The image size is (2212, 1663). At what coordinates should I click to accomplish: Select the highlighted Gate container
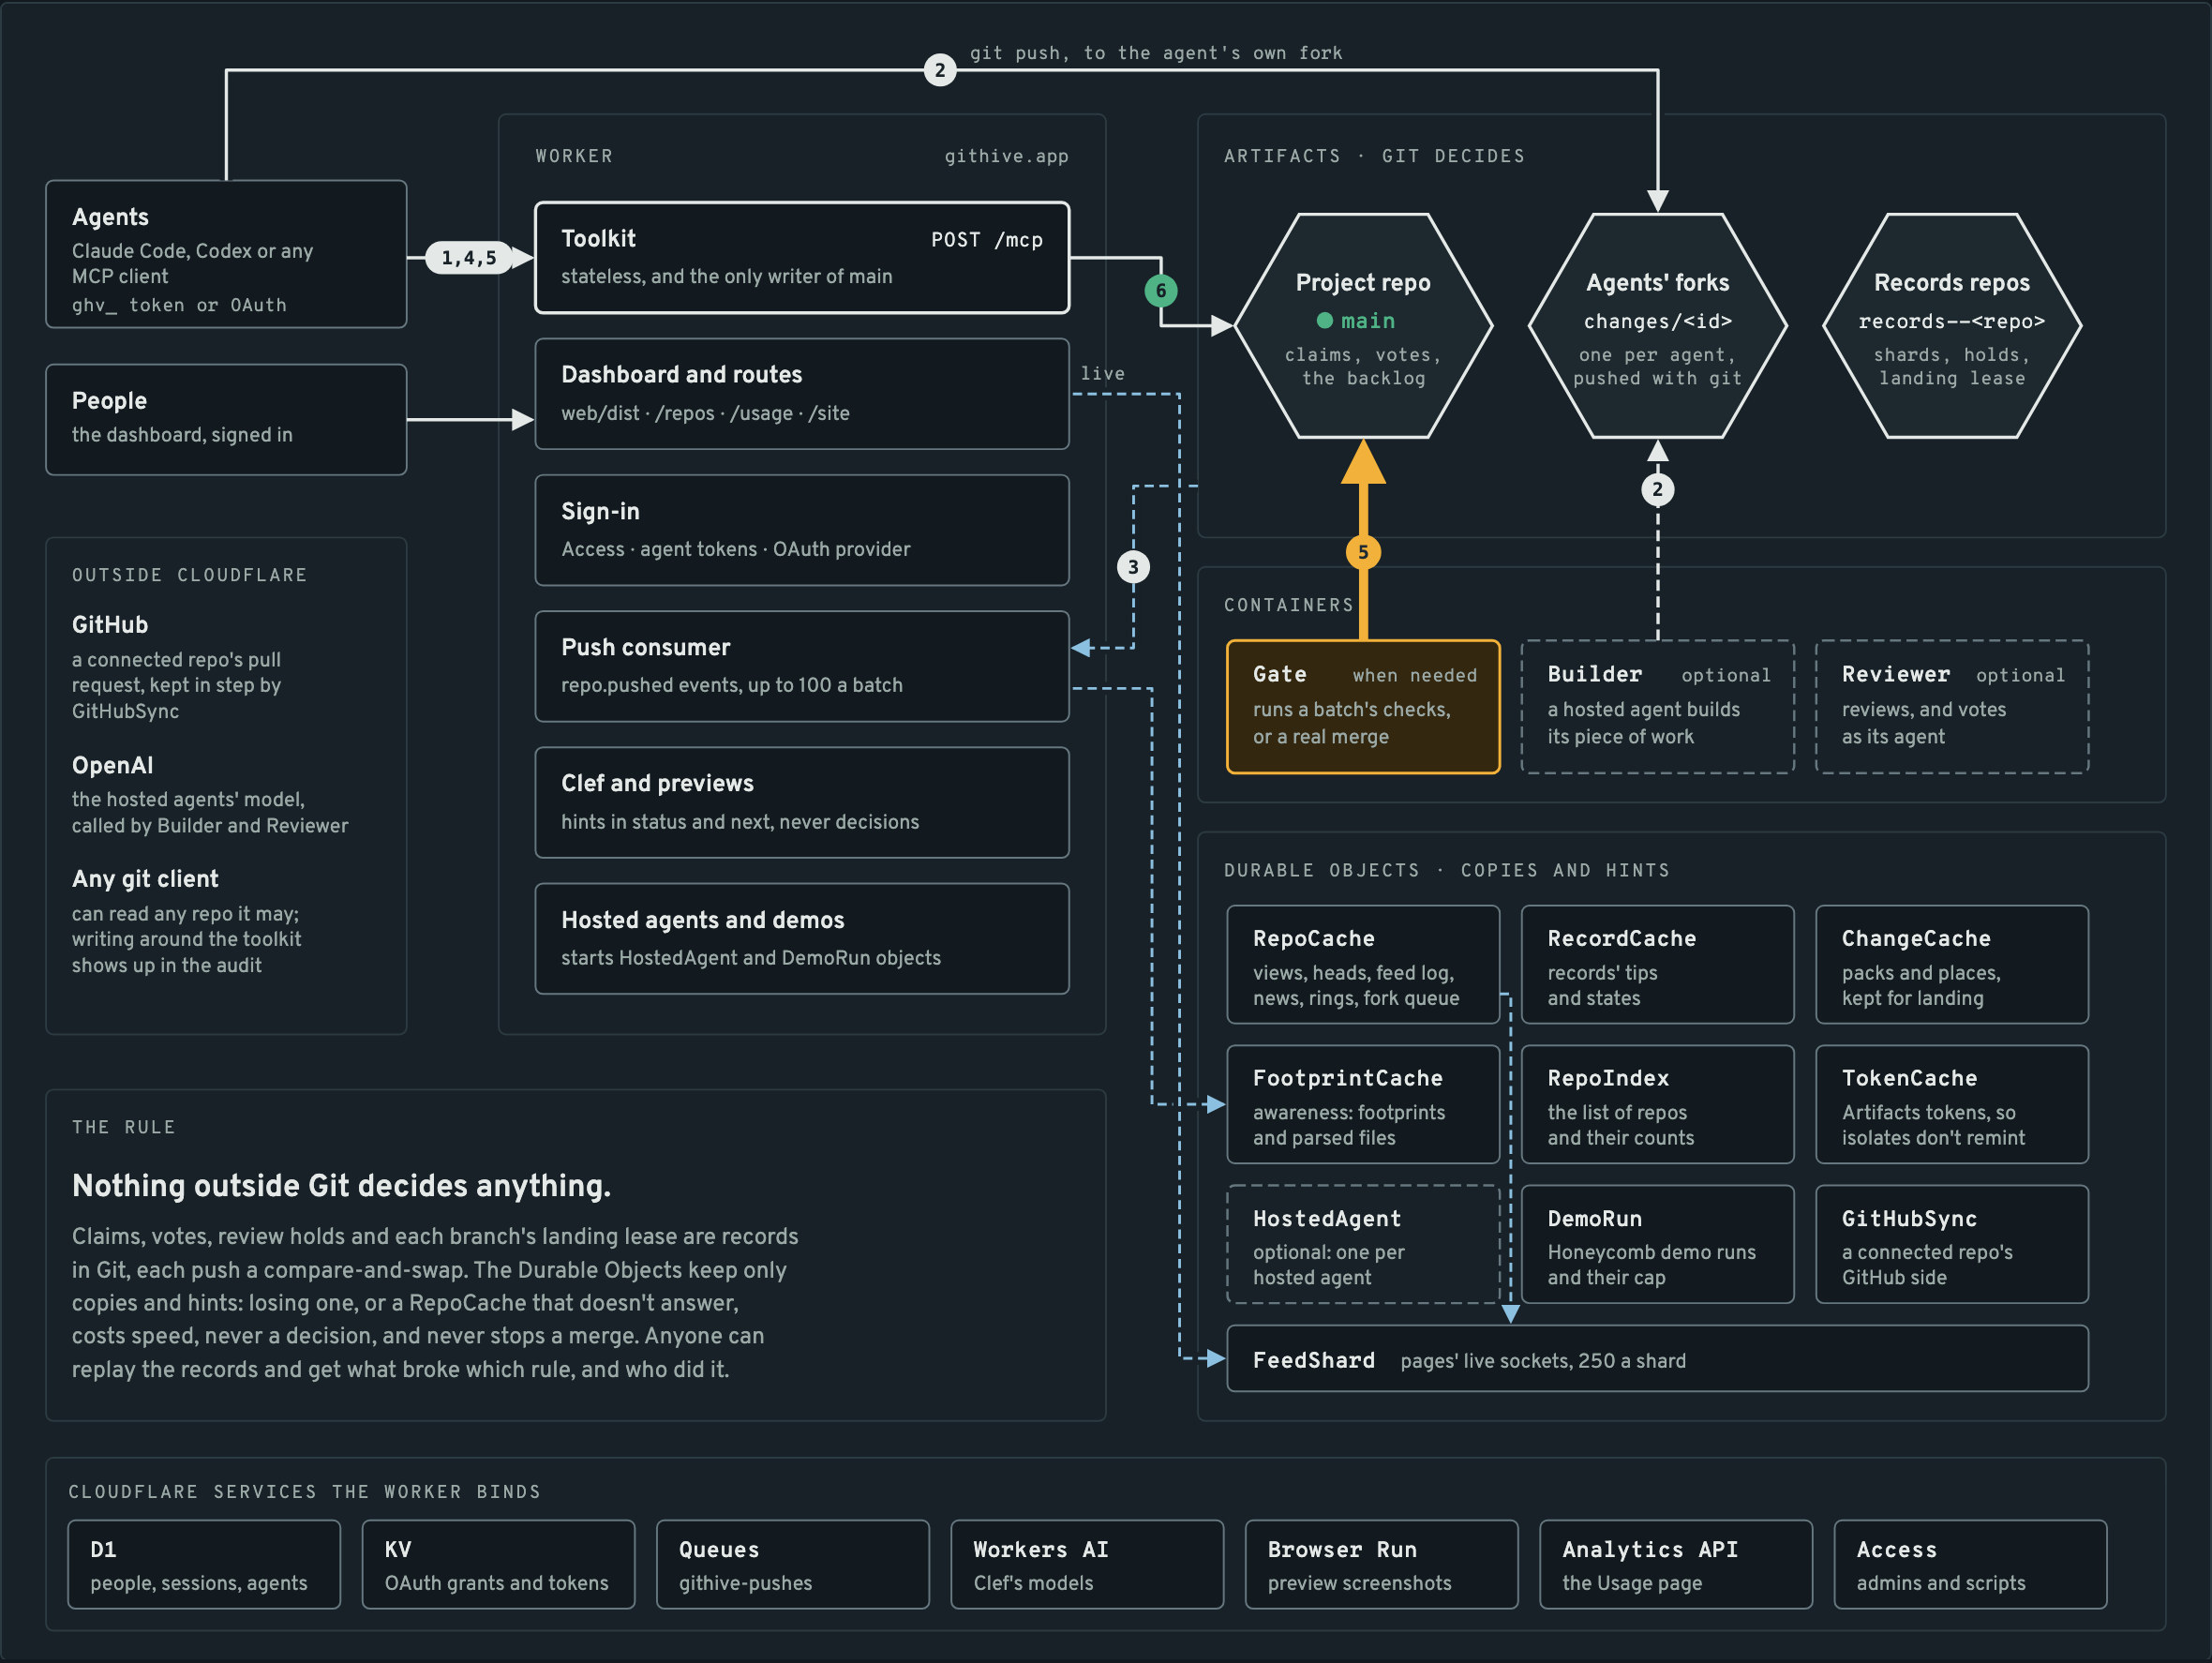click(x=1363, y=707)
